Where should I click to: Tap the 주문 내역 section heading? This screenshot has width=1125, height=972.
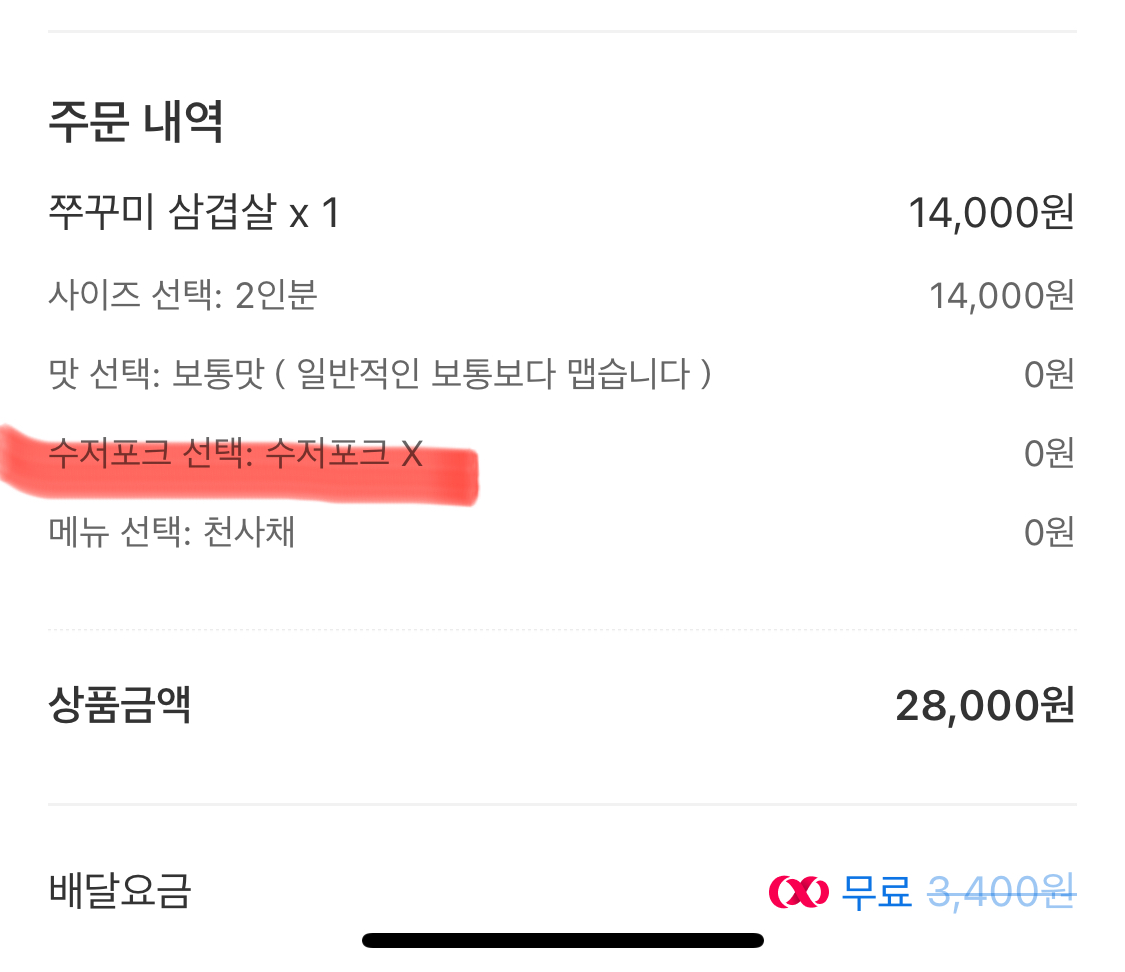coord(135,122)
